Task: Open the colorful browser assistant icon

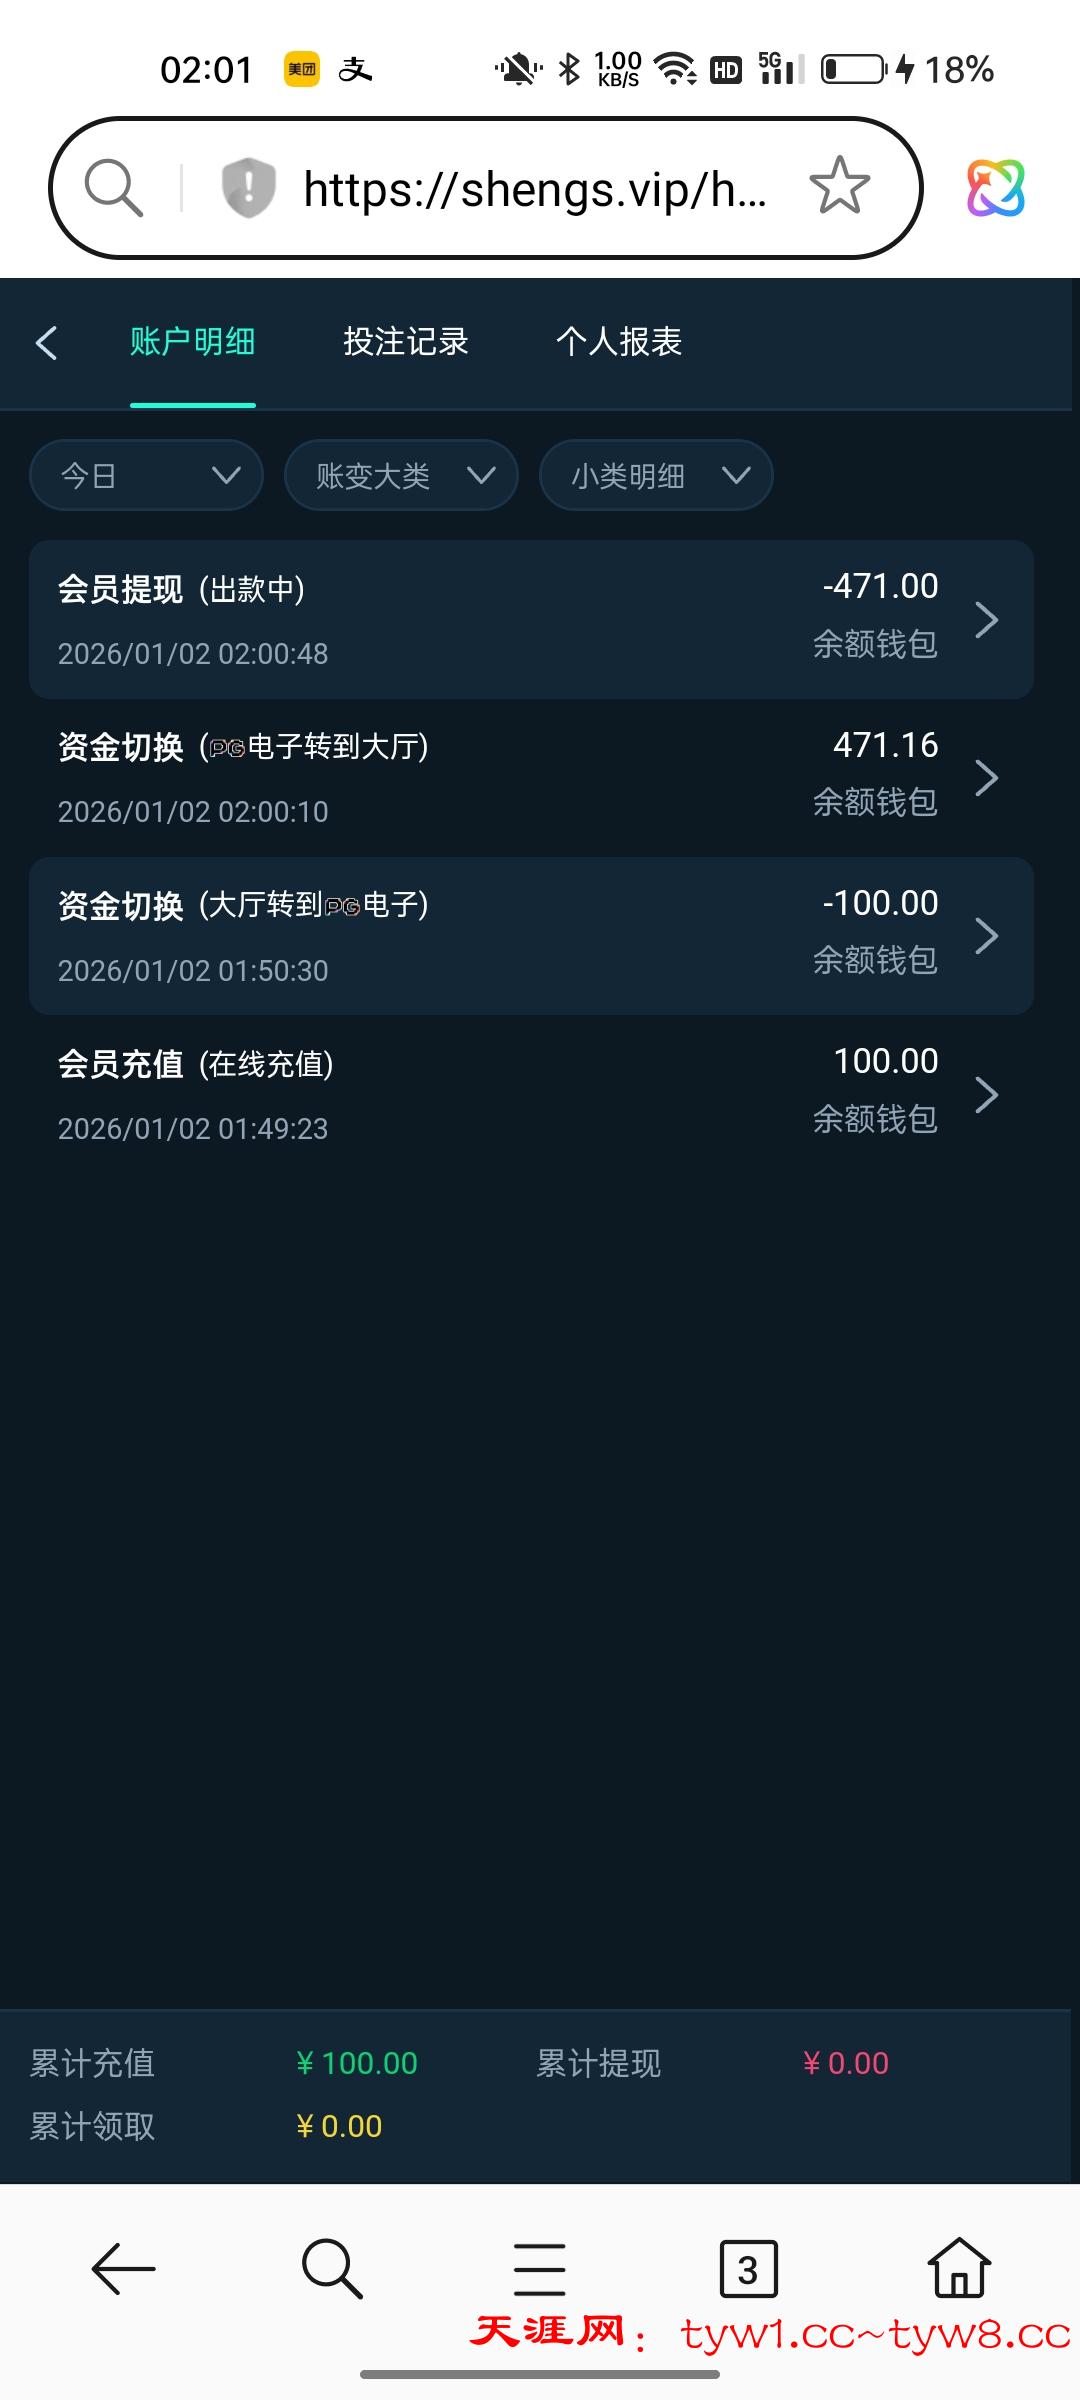Action: 995,187
